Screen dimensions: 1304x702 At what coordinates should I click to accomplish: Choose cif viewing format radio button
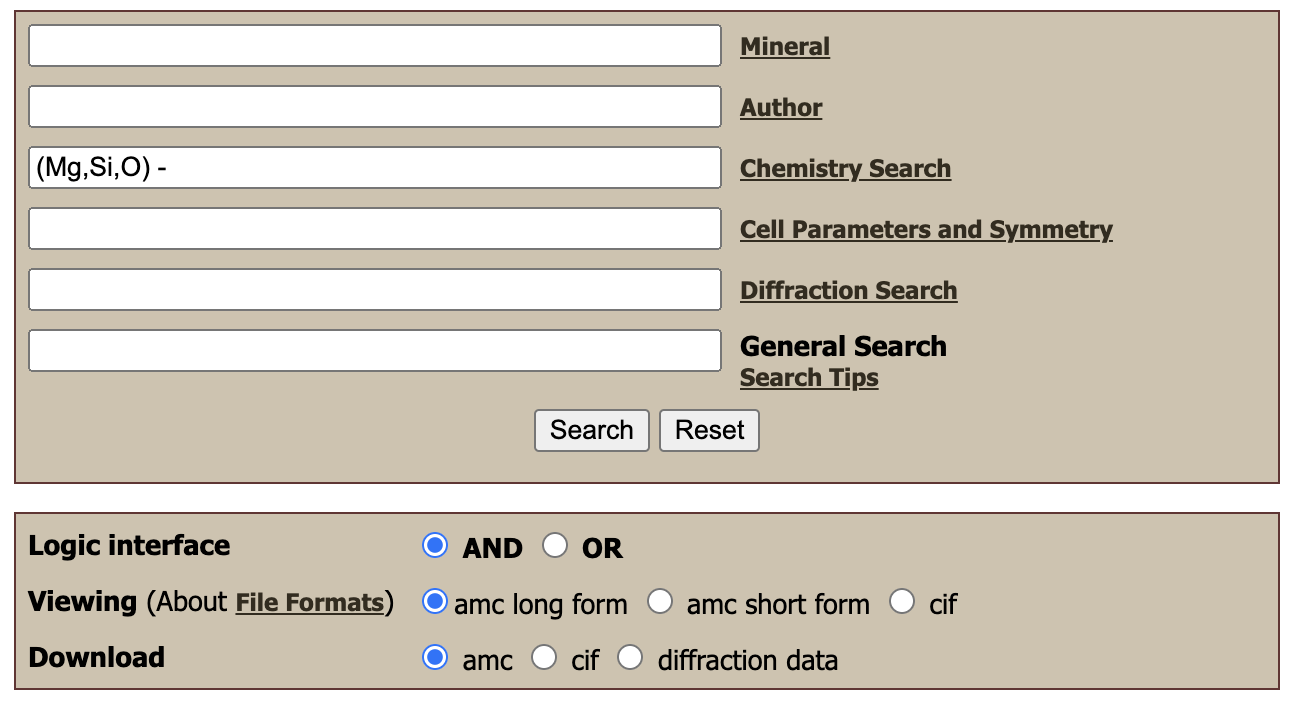[902, 602]
